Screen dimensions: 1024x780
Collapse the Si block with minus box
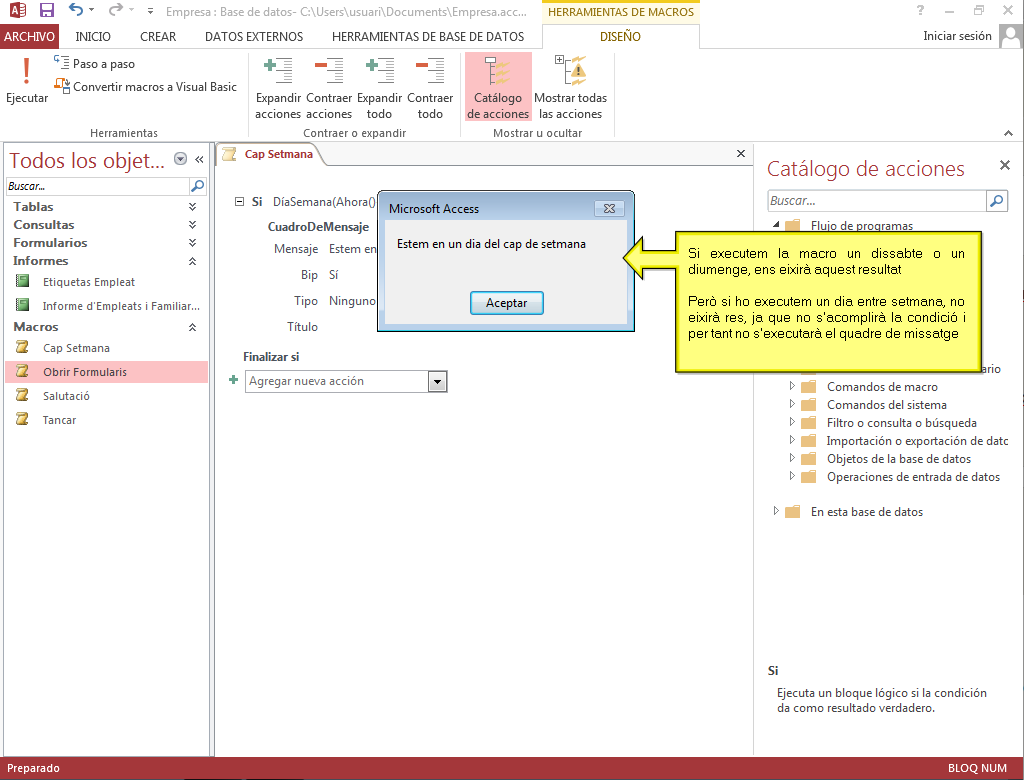(239, 202)
